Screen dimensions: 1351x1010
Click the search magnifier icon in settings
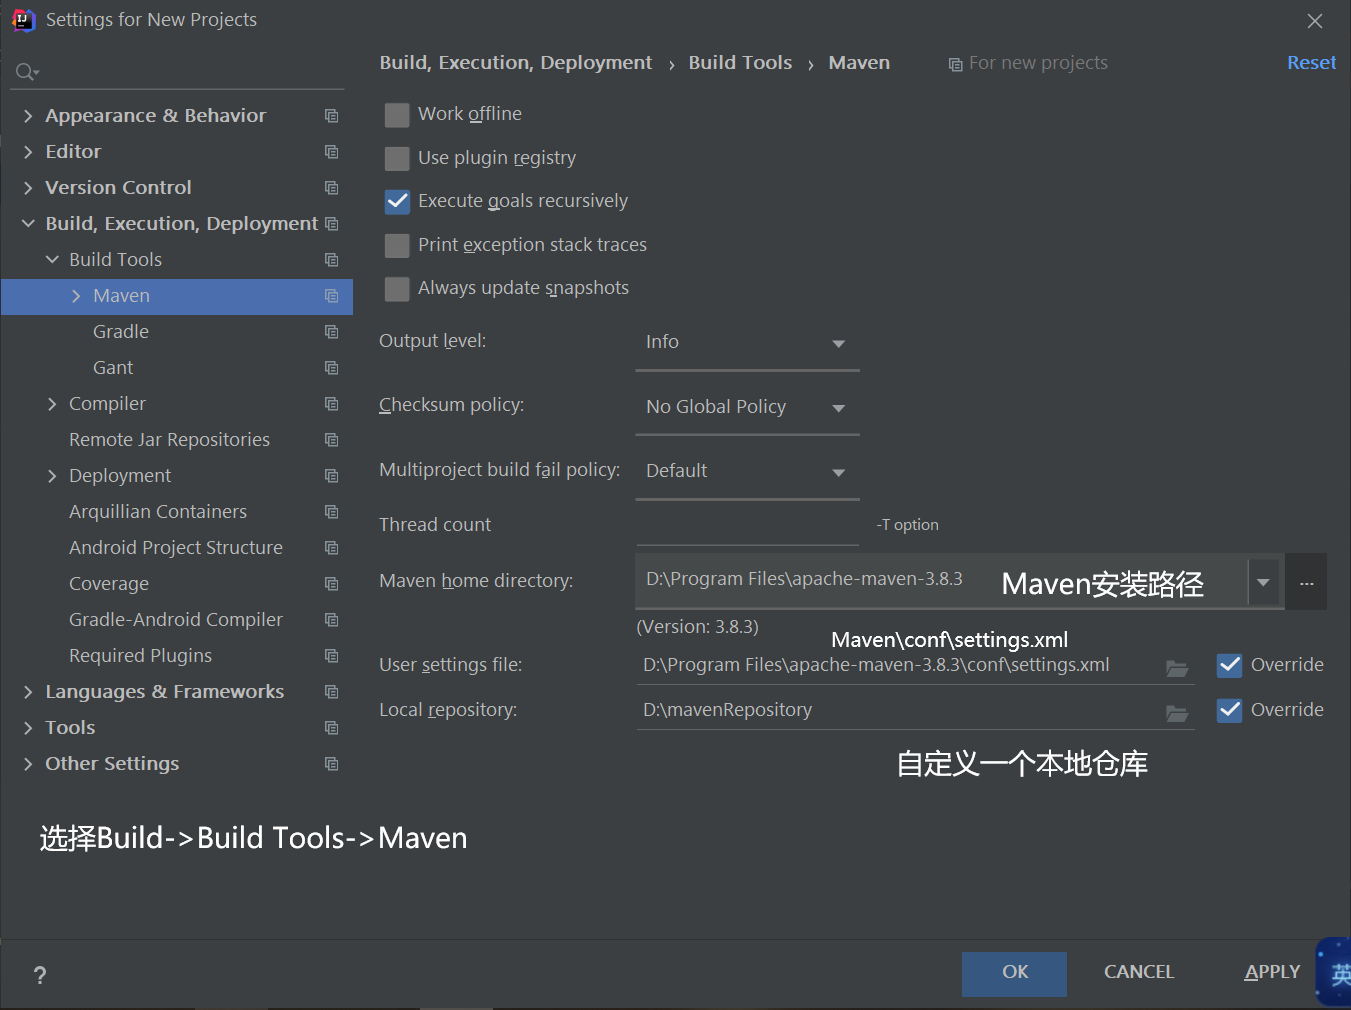[x=27, y=72]
